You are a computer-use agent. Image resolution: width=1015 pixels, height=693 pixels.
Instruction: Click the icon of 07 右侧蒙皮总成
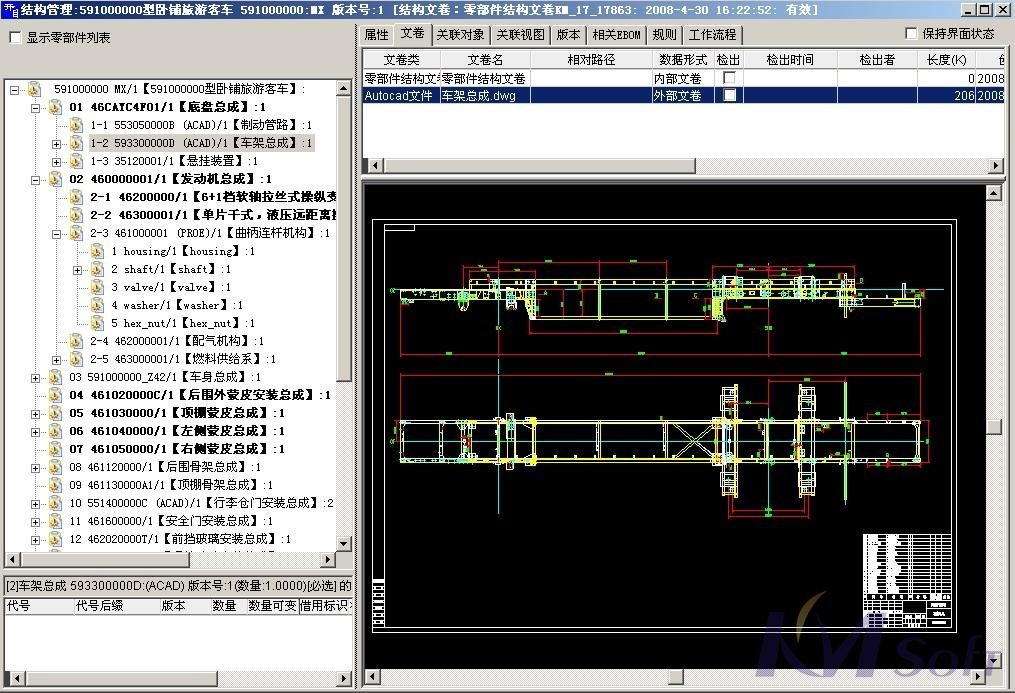coord(56,449)
